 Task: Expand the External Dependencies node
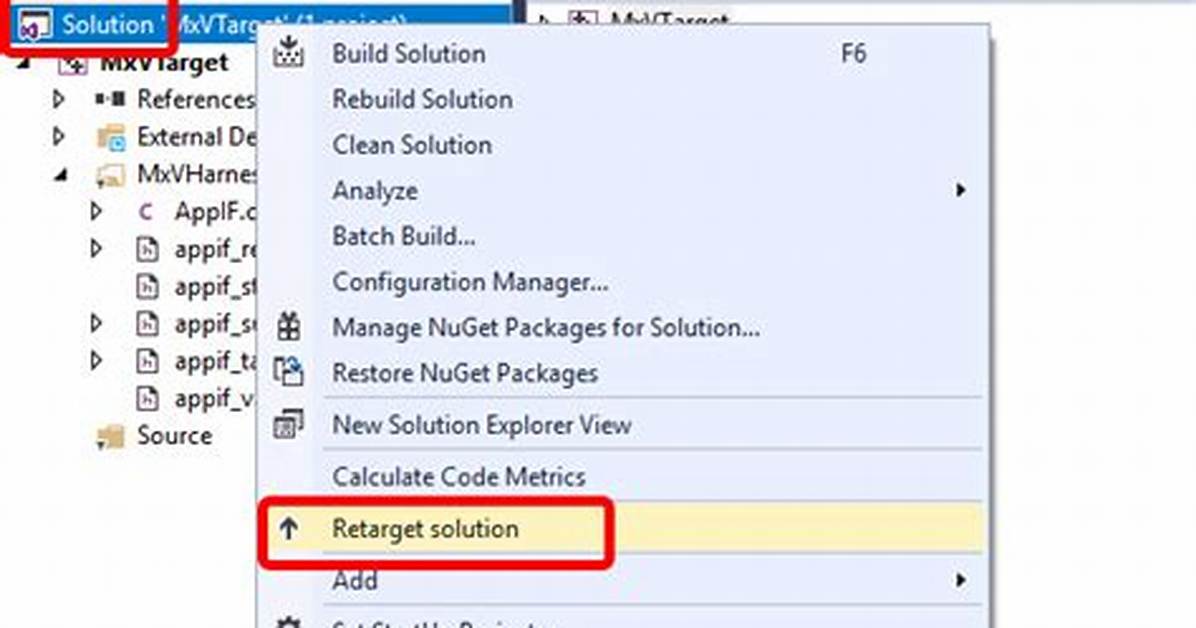tap(59, 137)
